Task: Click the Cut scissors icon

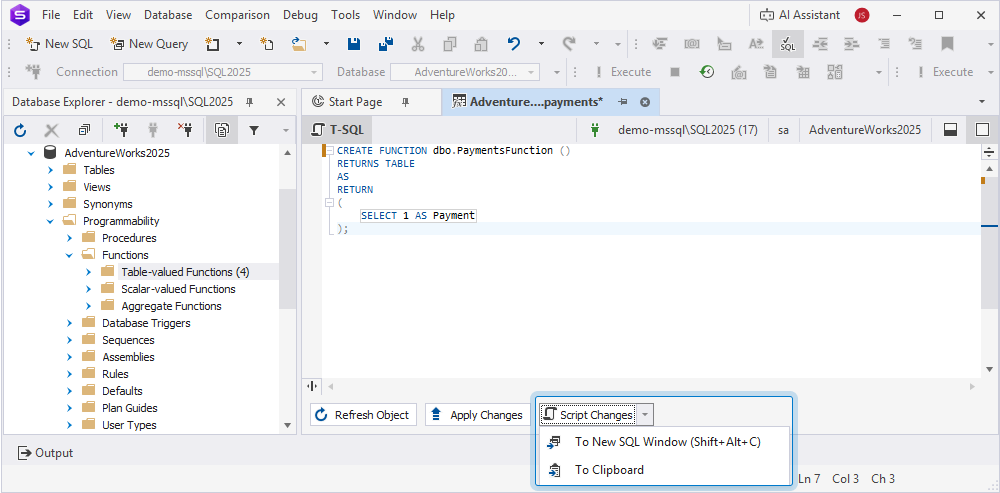Action: pyautogui.click(x=418, y=44)
